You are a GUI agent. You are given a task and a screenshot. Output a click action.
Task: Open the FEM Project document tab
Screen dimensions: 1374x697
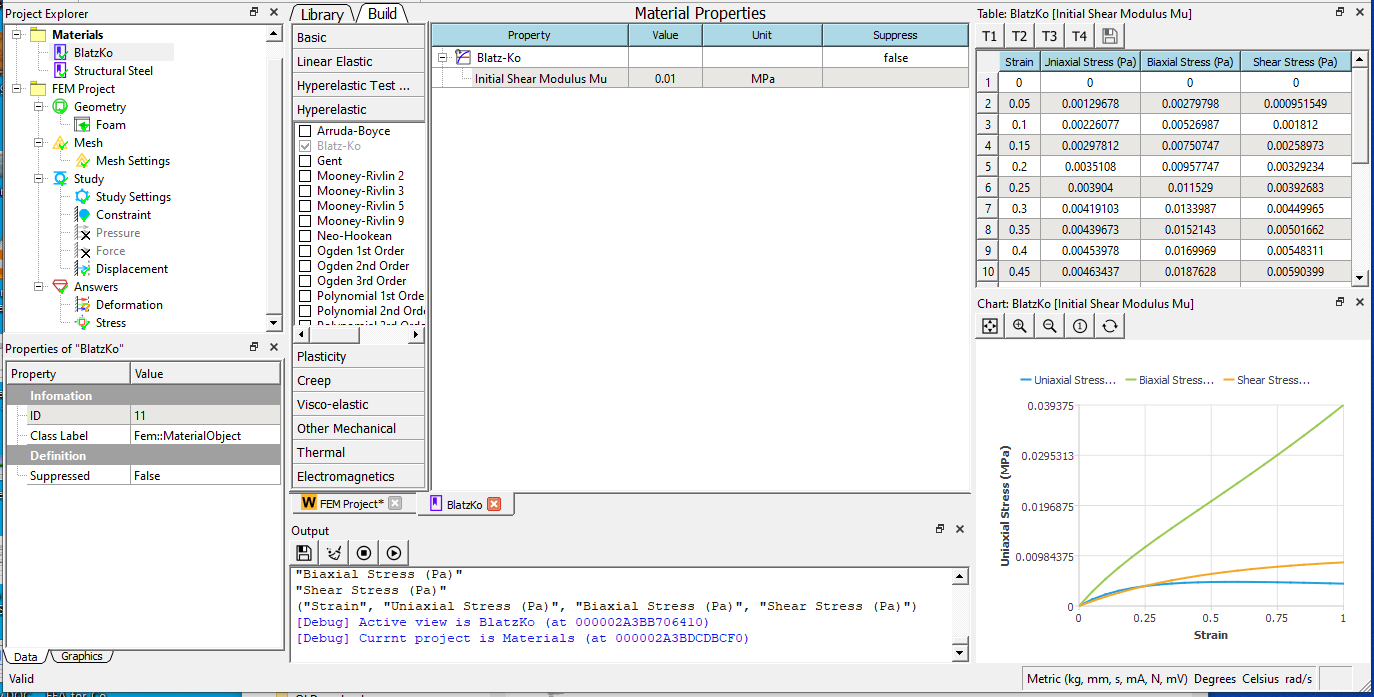point(350,504)
